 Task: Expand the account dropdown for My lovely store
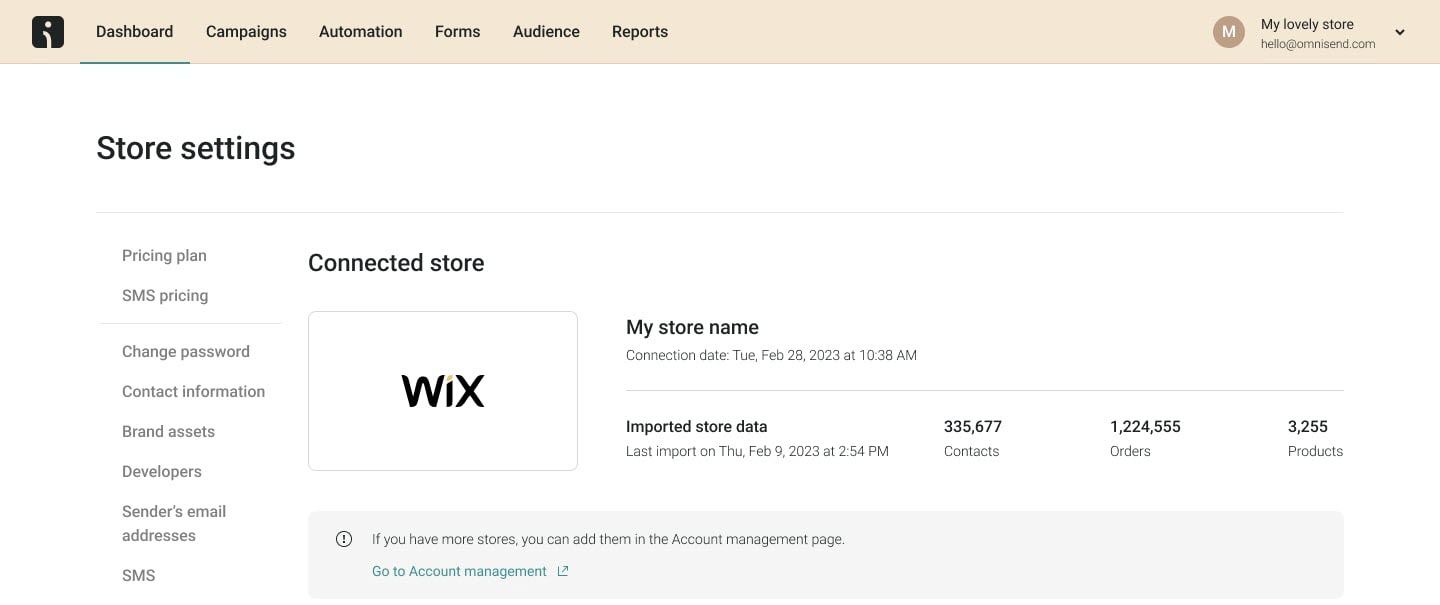click(x=1400, y=31)
